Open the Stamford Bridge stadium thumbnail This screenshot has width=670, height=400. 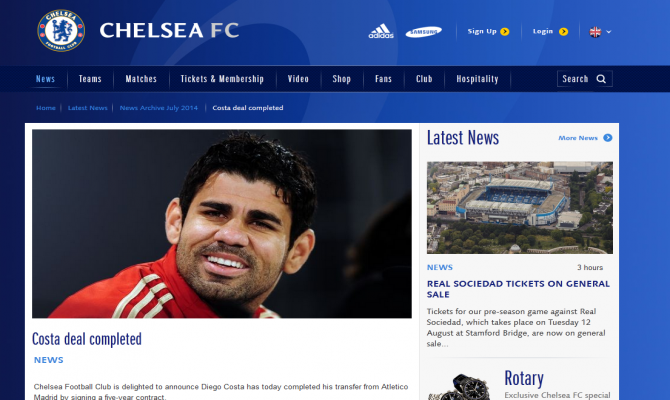point(520,208)
